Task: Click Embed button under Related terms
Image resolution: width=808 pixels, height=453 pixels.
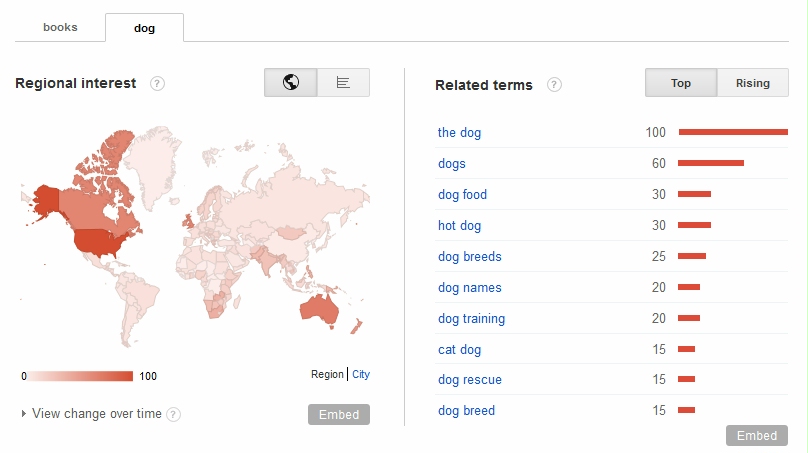Action: [756, 435]
